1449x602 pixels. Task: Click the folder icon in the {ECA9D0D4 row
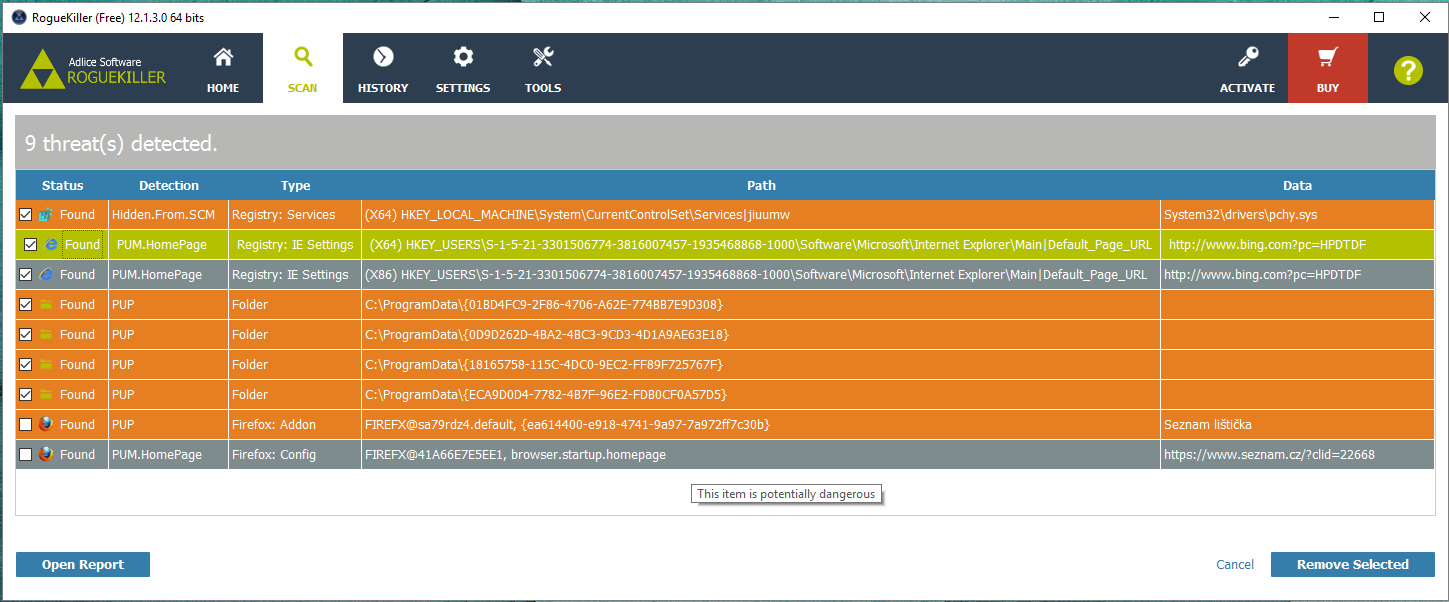tap(45, 395)
